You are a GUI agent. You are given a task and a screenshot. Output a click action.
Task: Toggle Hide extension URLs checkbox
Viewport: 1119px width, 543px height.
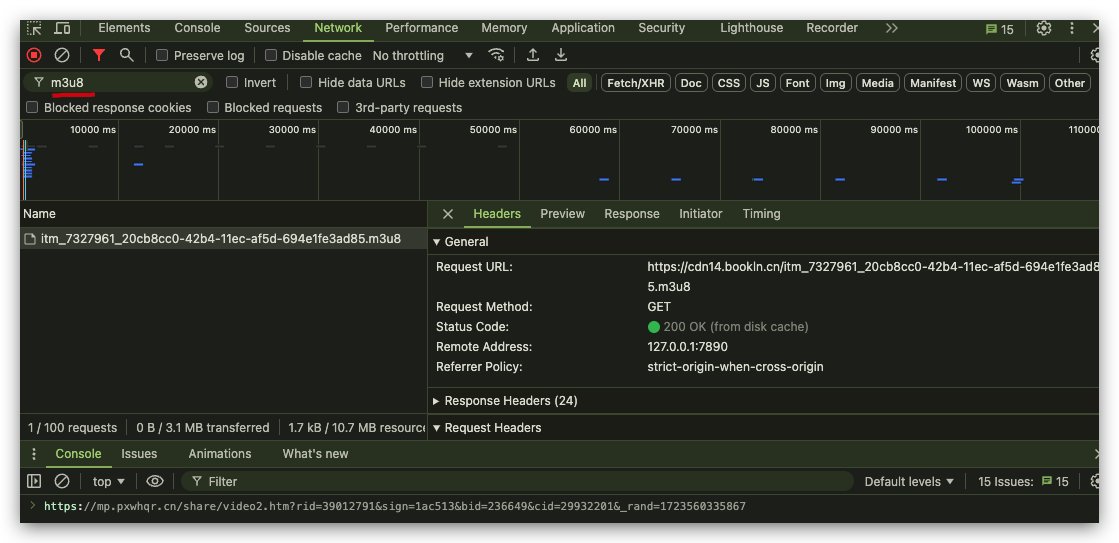pyautogui.click(x=427, y=82)
